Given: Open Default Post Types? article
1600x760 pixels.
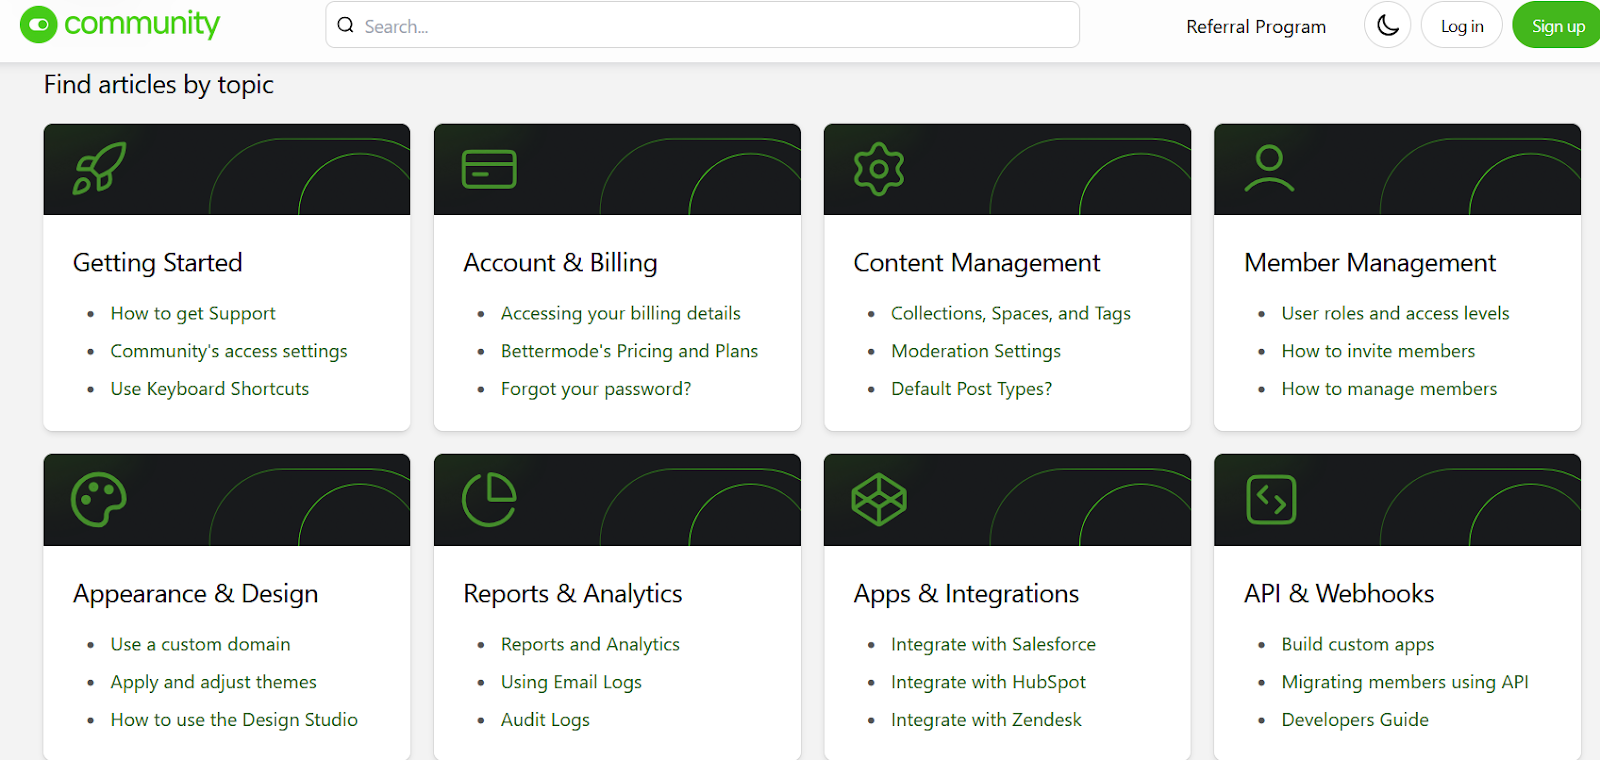Looking at the screenshot, I should coord(972,389).
